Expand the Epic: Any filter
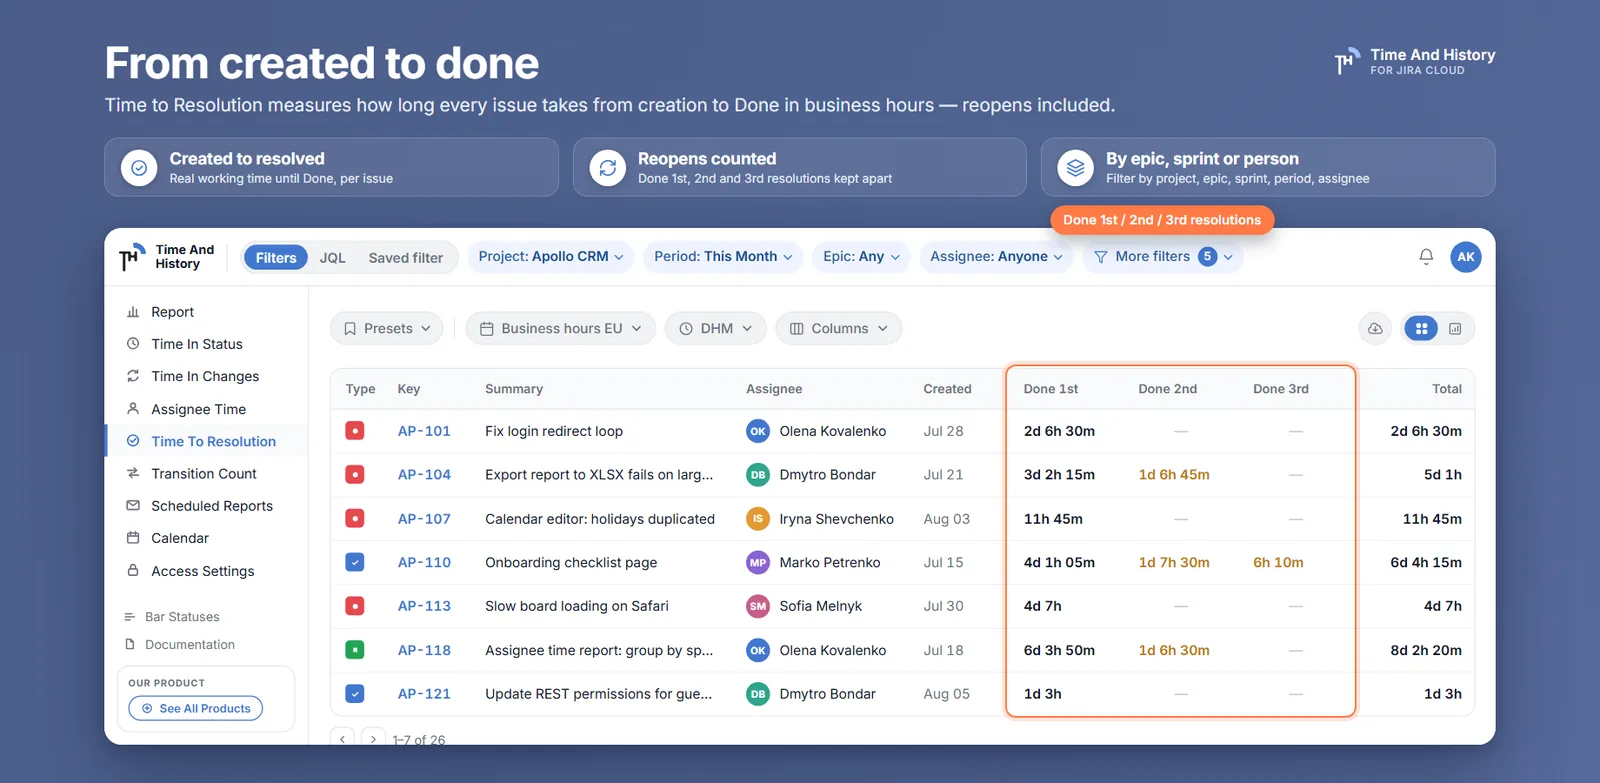Viewport: 1600px width, 783px height. pyautogui.click(x=861, y=257)
